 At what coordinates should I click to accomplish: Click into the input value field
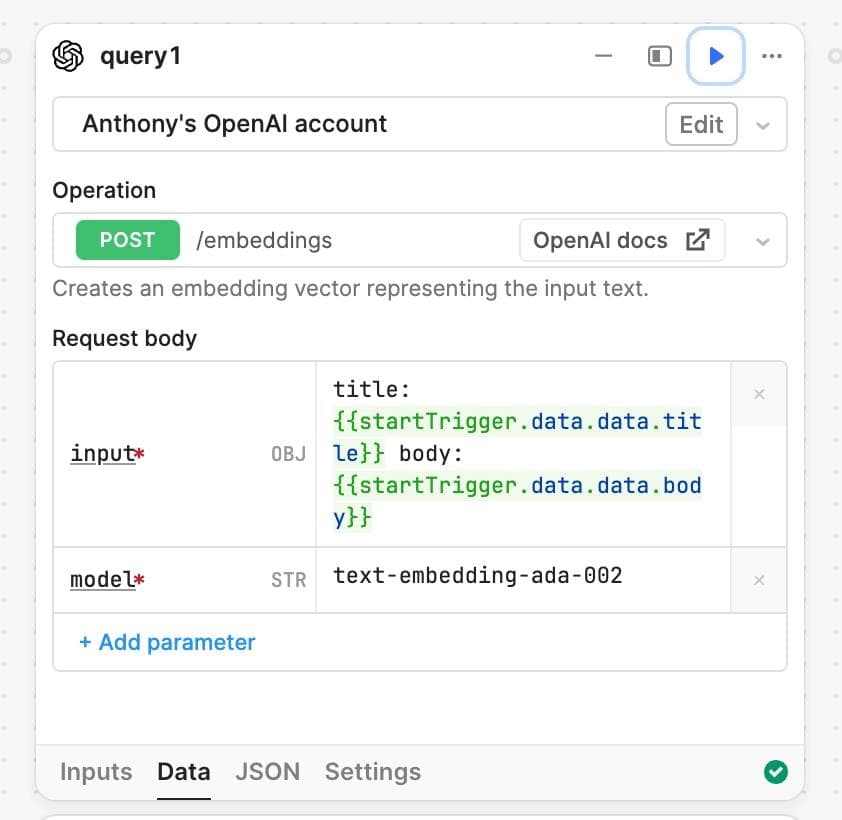coord(522,454)
